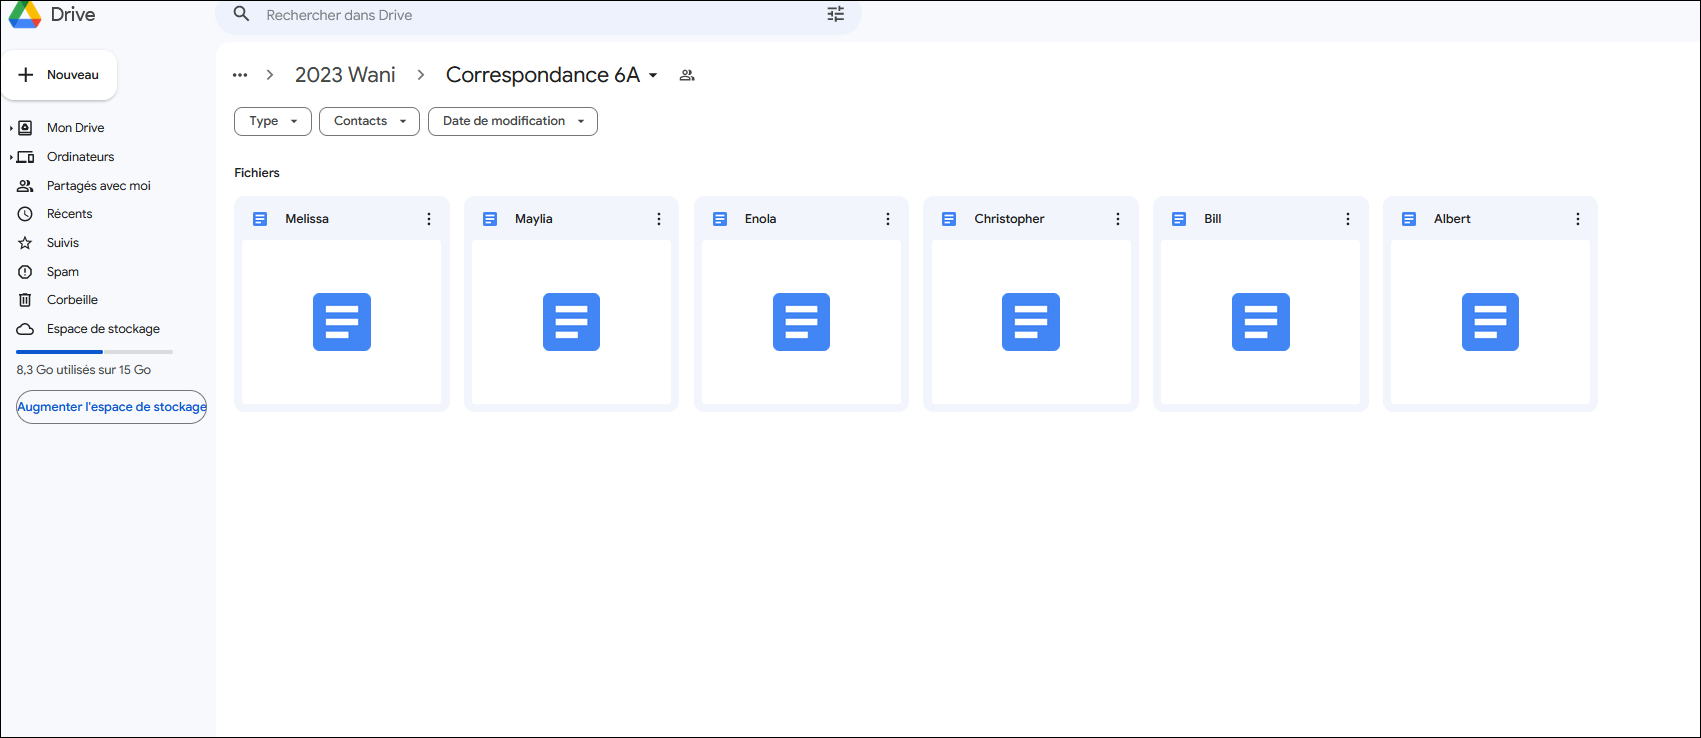The height and width of the screenshot is (738, 1701).
Task: Open three-dot menu for Enola document
Action: click(888, 219)
